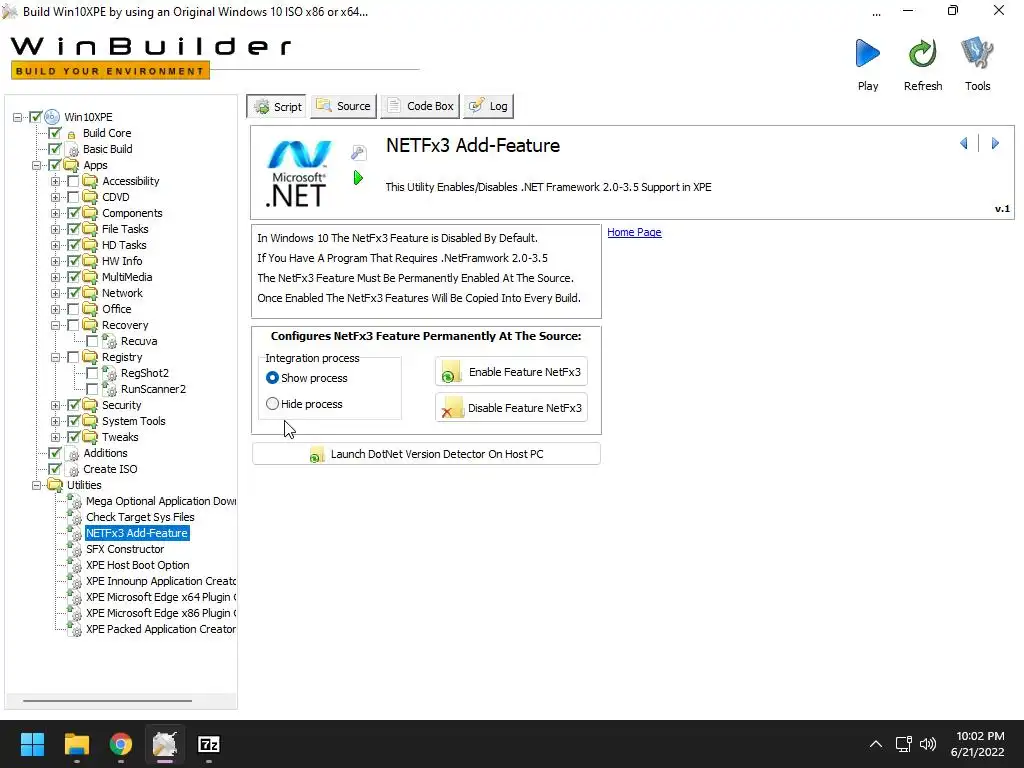Click the Apps folder icon

[x=71, y=165]
